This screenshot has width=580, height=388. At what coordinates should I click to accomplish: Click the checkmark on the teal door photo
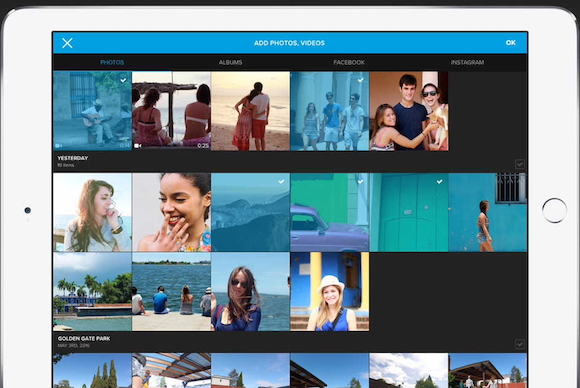[x=439, y=181]
